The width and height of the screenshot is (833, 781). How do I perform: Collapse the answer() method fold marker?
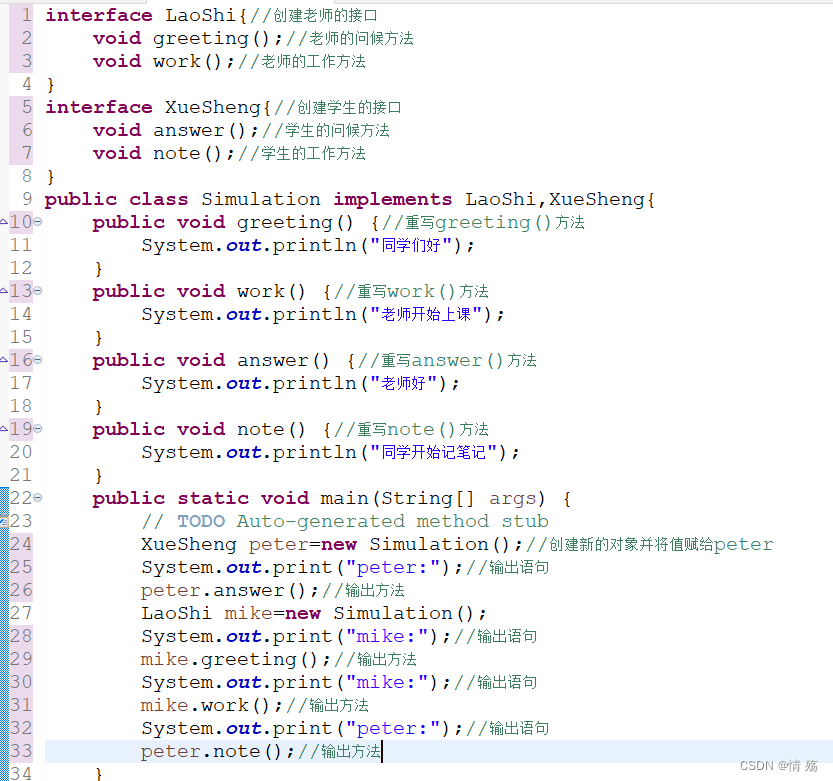coord(36,359)
